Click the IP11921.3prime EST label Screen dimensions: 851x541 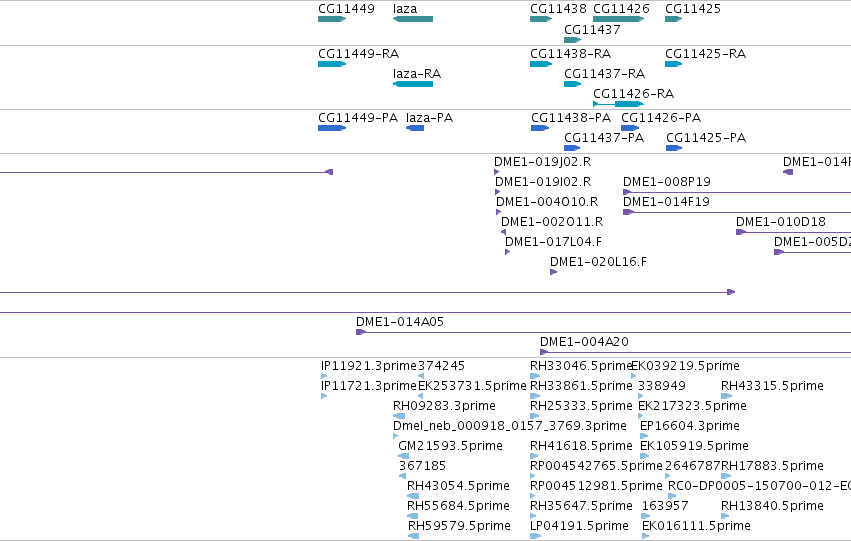pos(369,366)
